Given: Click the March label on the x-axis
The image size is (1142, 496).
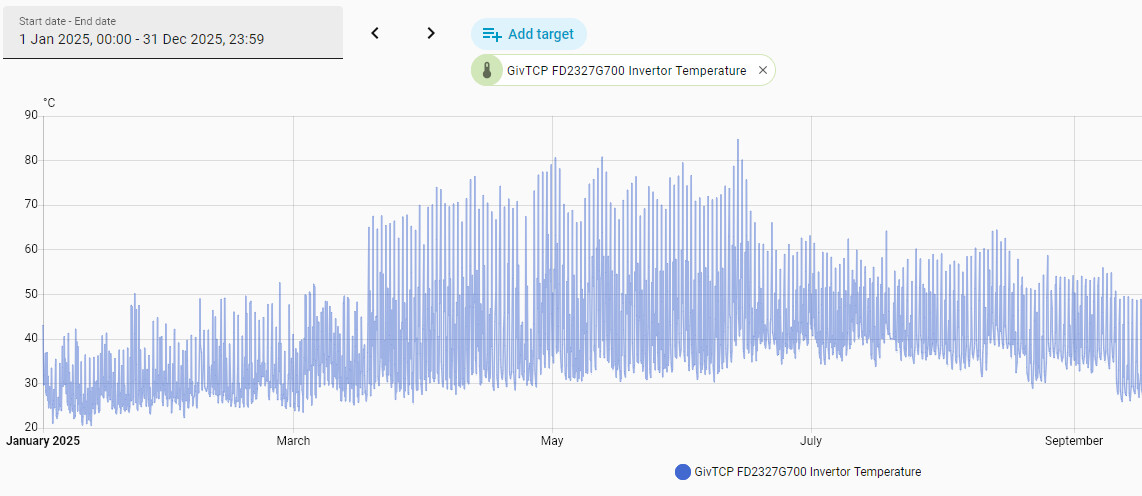Looking at the screenshot, I should [x=293, y=441].
